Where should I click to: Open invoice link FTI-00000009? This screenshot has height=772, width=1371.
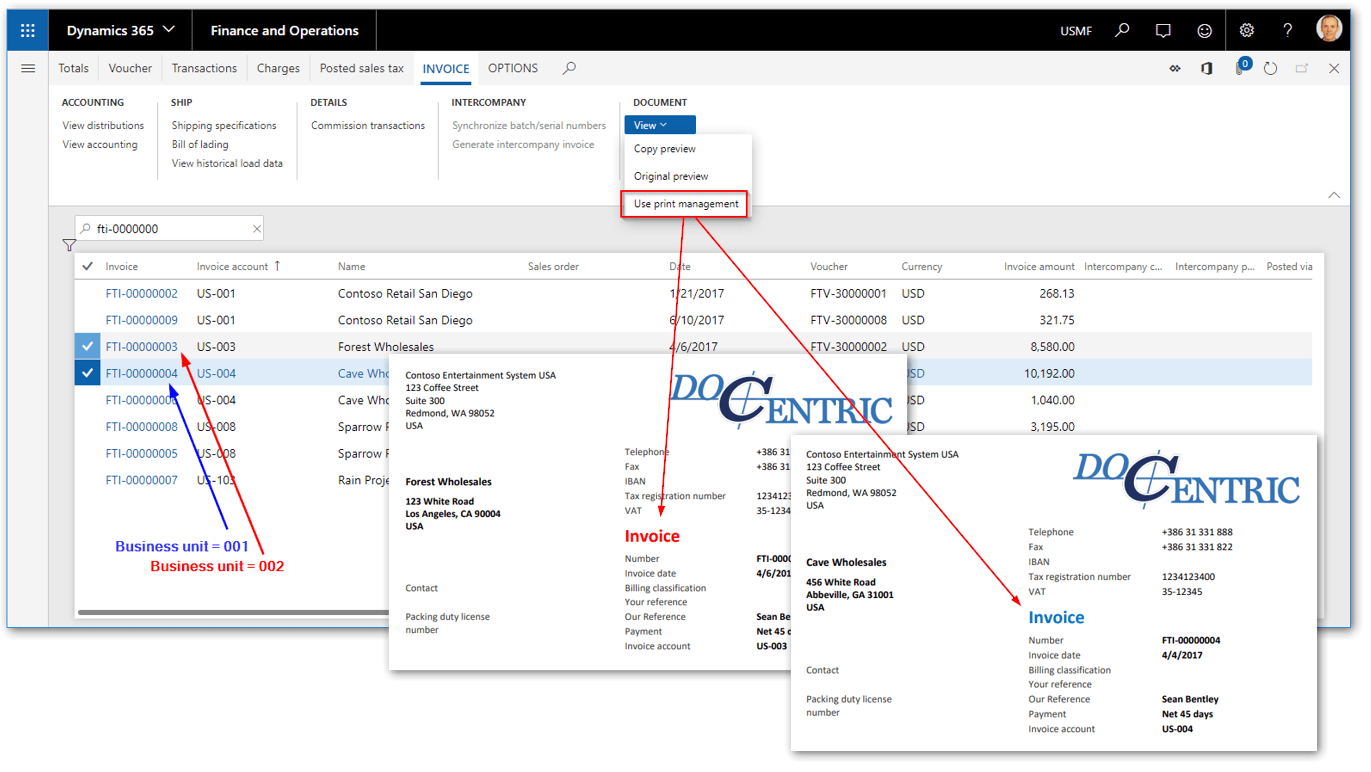coord(142,320)
